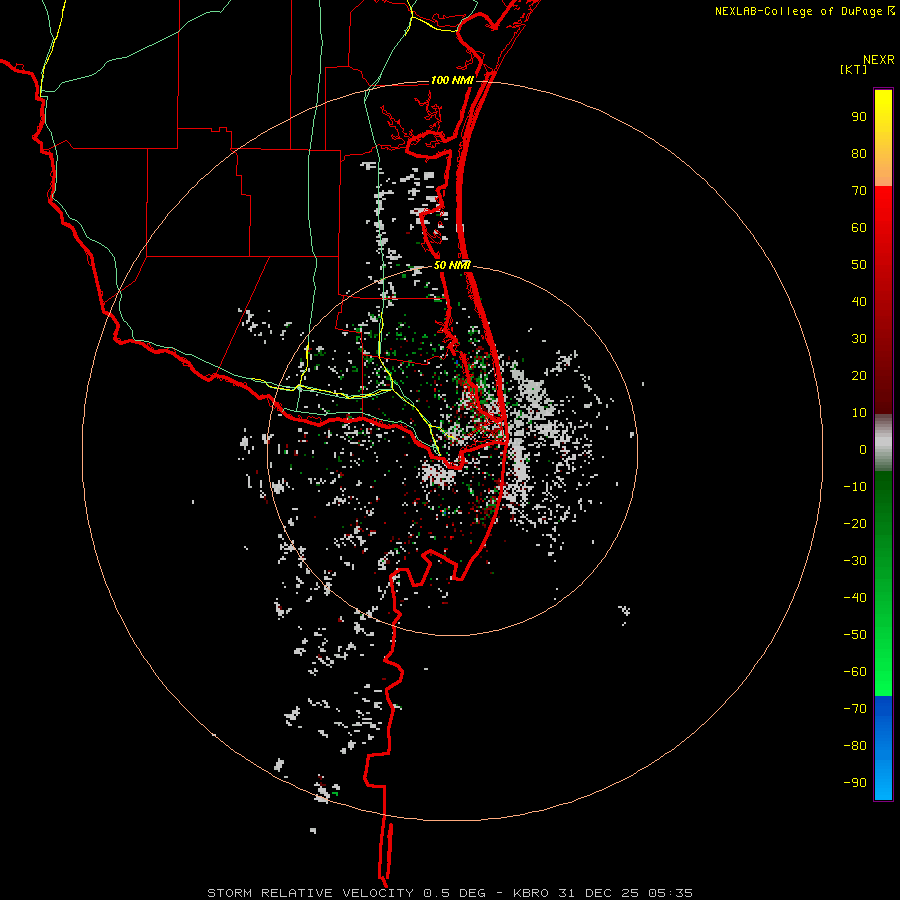Viewport: 900px width, 900px height.
Task: Click the positive 20 value on the velocity scale
Action: (859, 375)
